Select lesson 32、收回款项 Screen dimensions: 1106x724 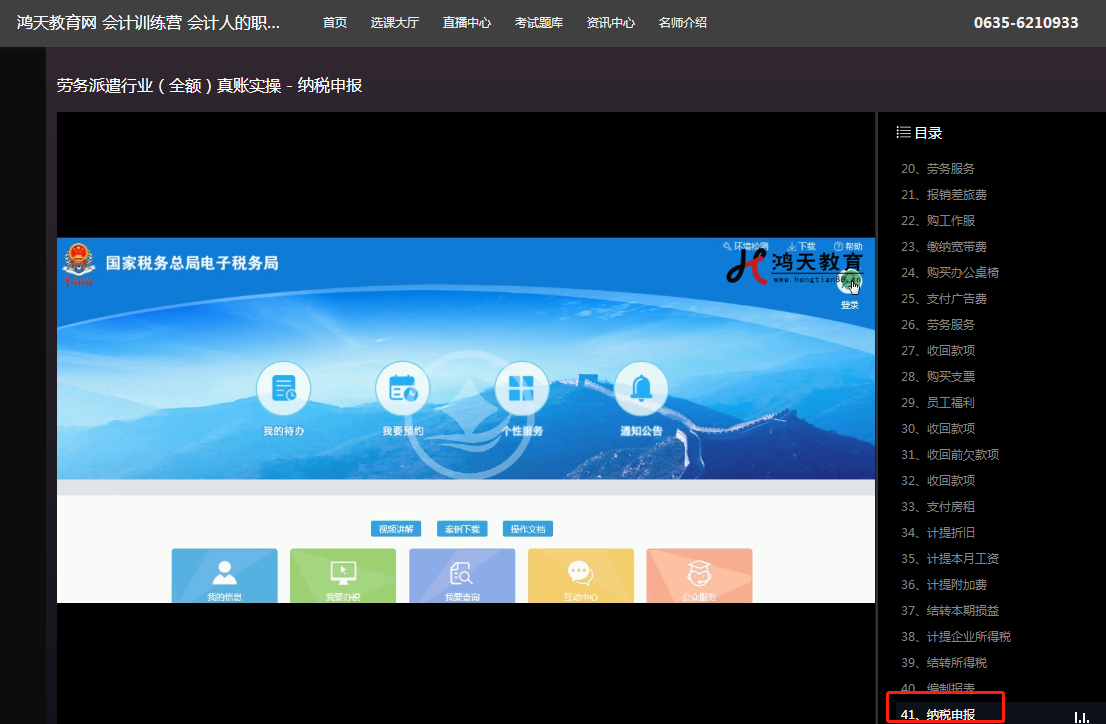(x=937, y=481)
